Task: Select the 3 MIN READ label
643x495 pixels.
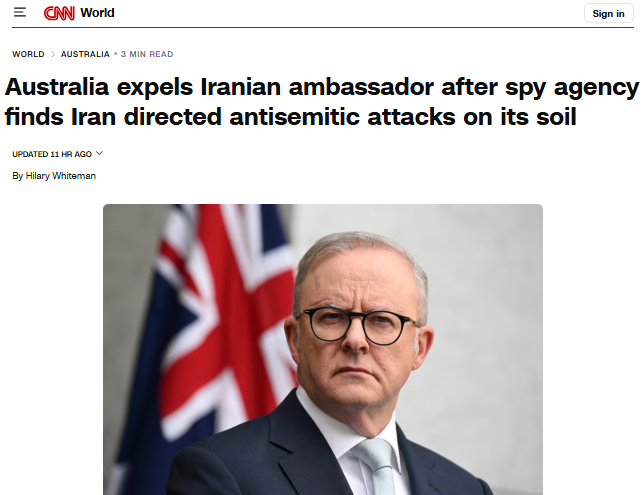Action: click(x=147, y=54)
